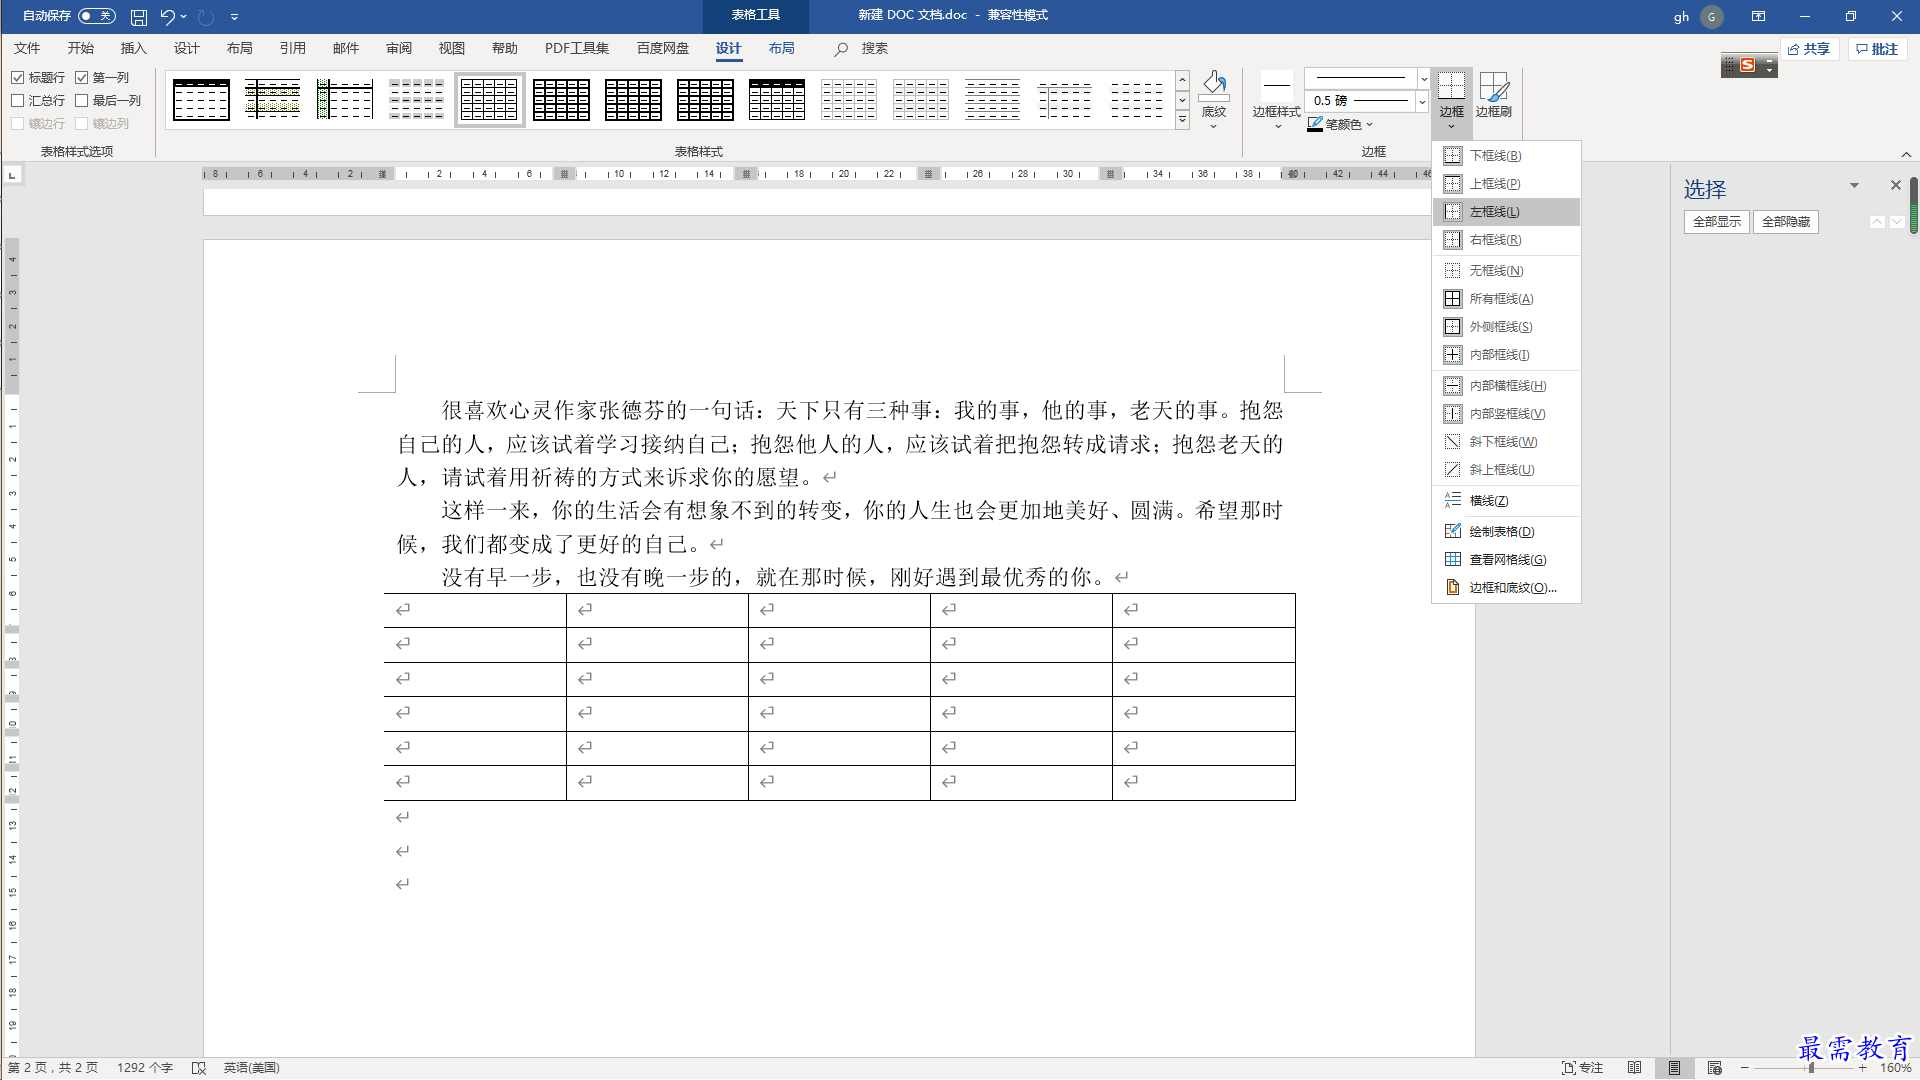This screenshot has height=1080, width=1920.
Task: Click the first cell of the table
Action: 475,610
